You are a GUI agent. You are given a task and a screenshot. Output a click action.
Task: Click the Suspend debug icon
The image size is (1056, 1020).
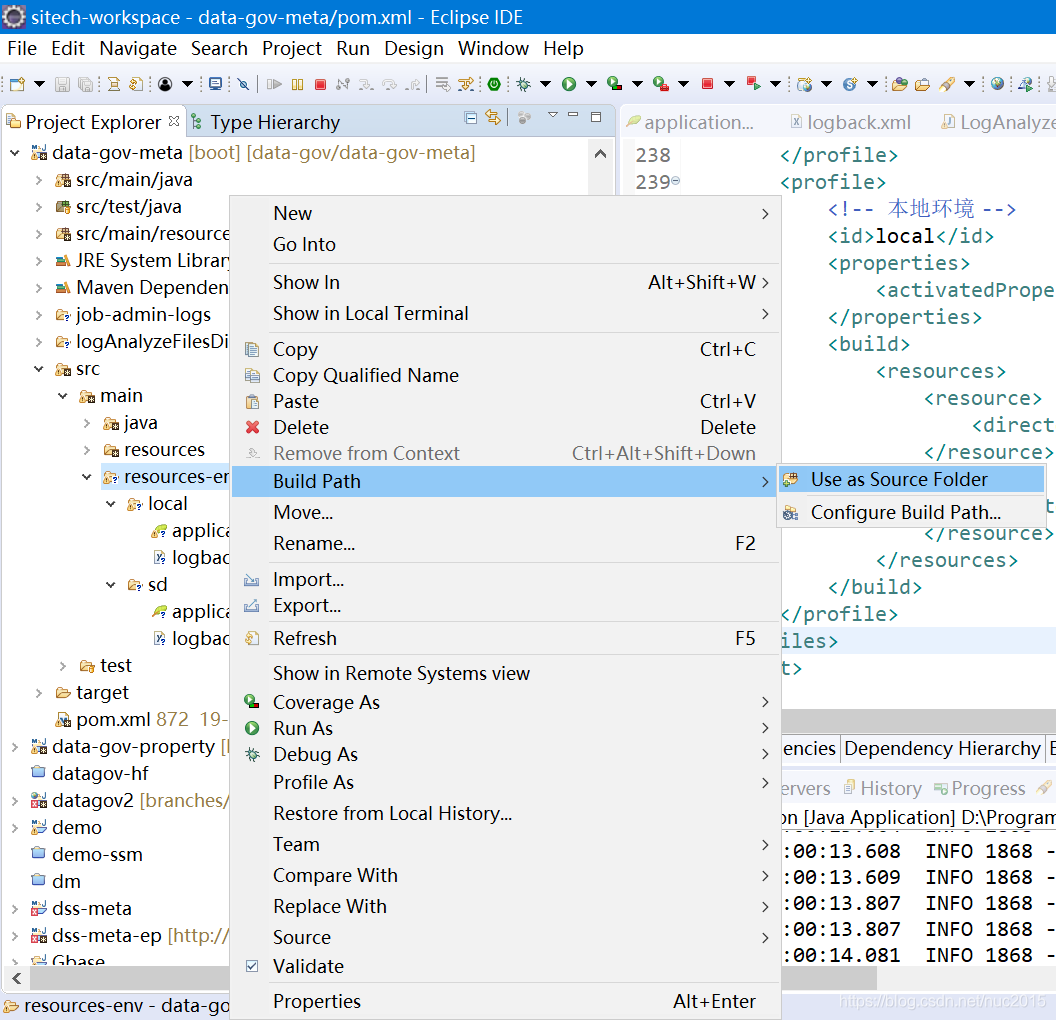tap(298, 84)
